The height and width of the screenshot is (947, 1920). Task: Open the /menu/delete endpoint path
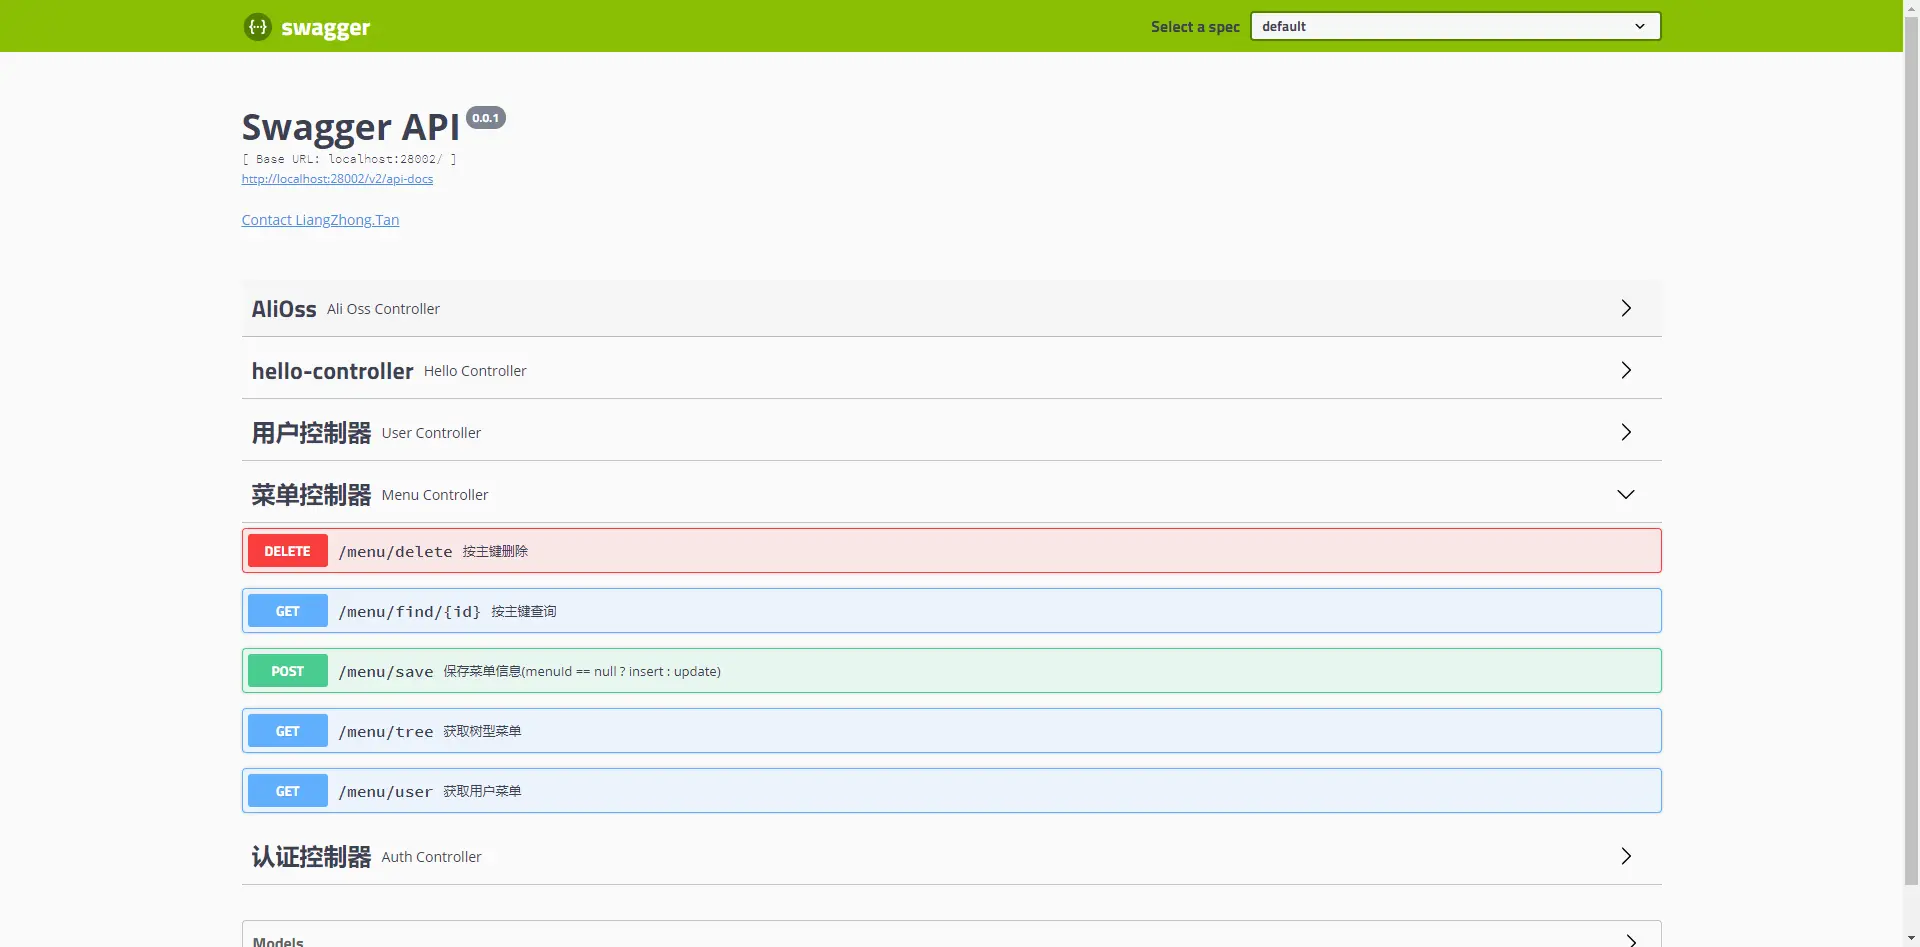(395, 552)
